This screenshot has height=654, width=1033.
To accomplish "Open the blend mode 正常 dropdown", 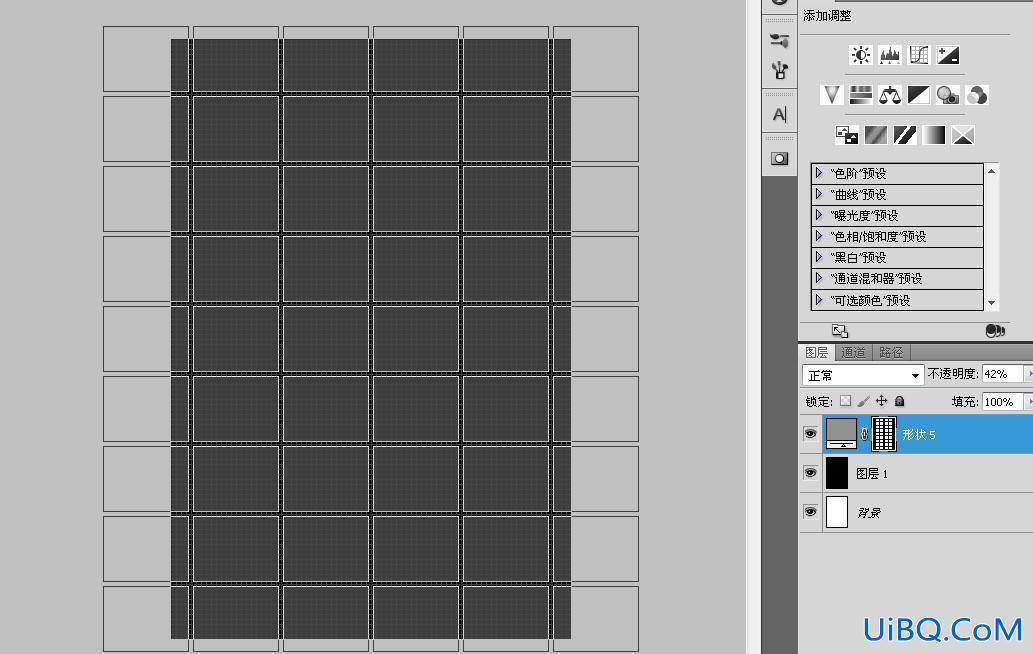I will 863,375.
